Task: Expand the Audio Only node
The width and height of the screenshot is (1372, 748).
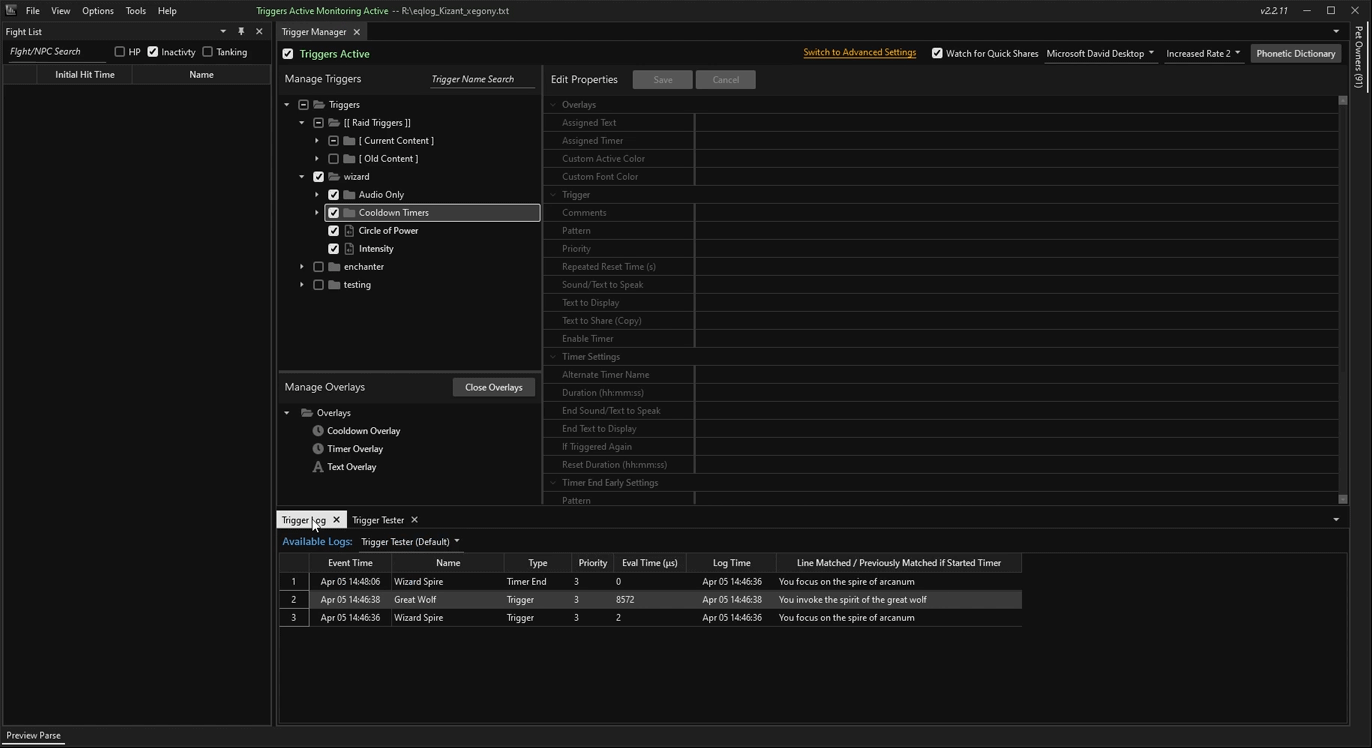Action: coord(317,194)
